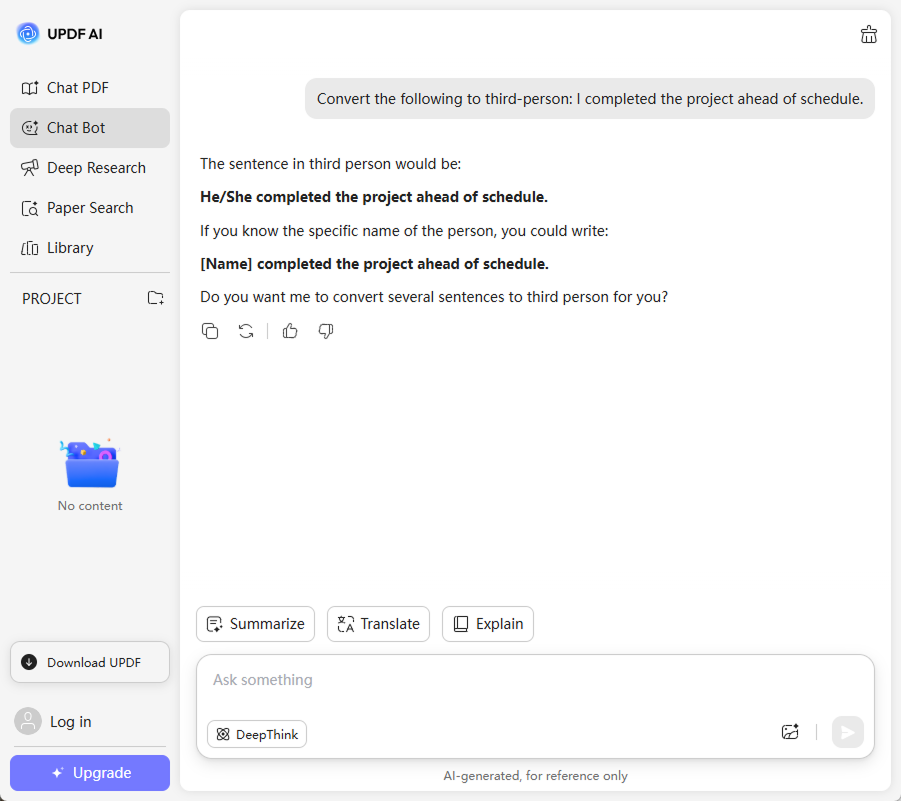Viewport: 901px width, 801px height.
Task: Choose the Translate quick action
Action: 378,624
